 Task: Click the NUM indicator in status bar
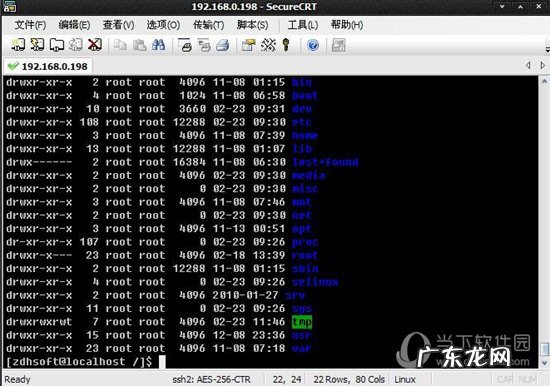coord(527,379)
